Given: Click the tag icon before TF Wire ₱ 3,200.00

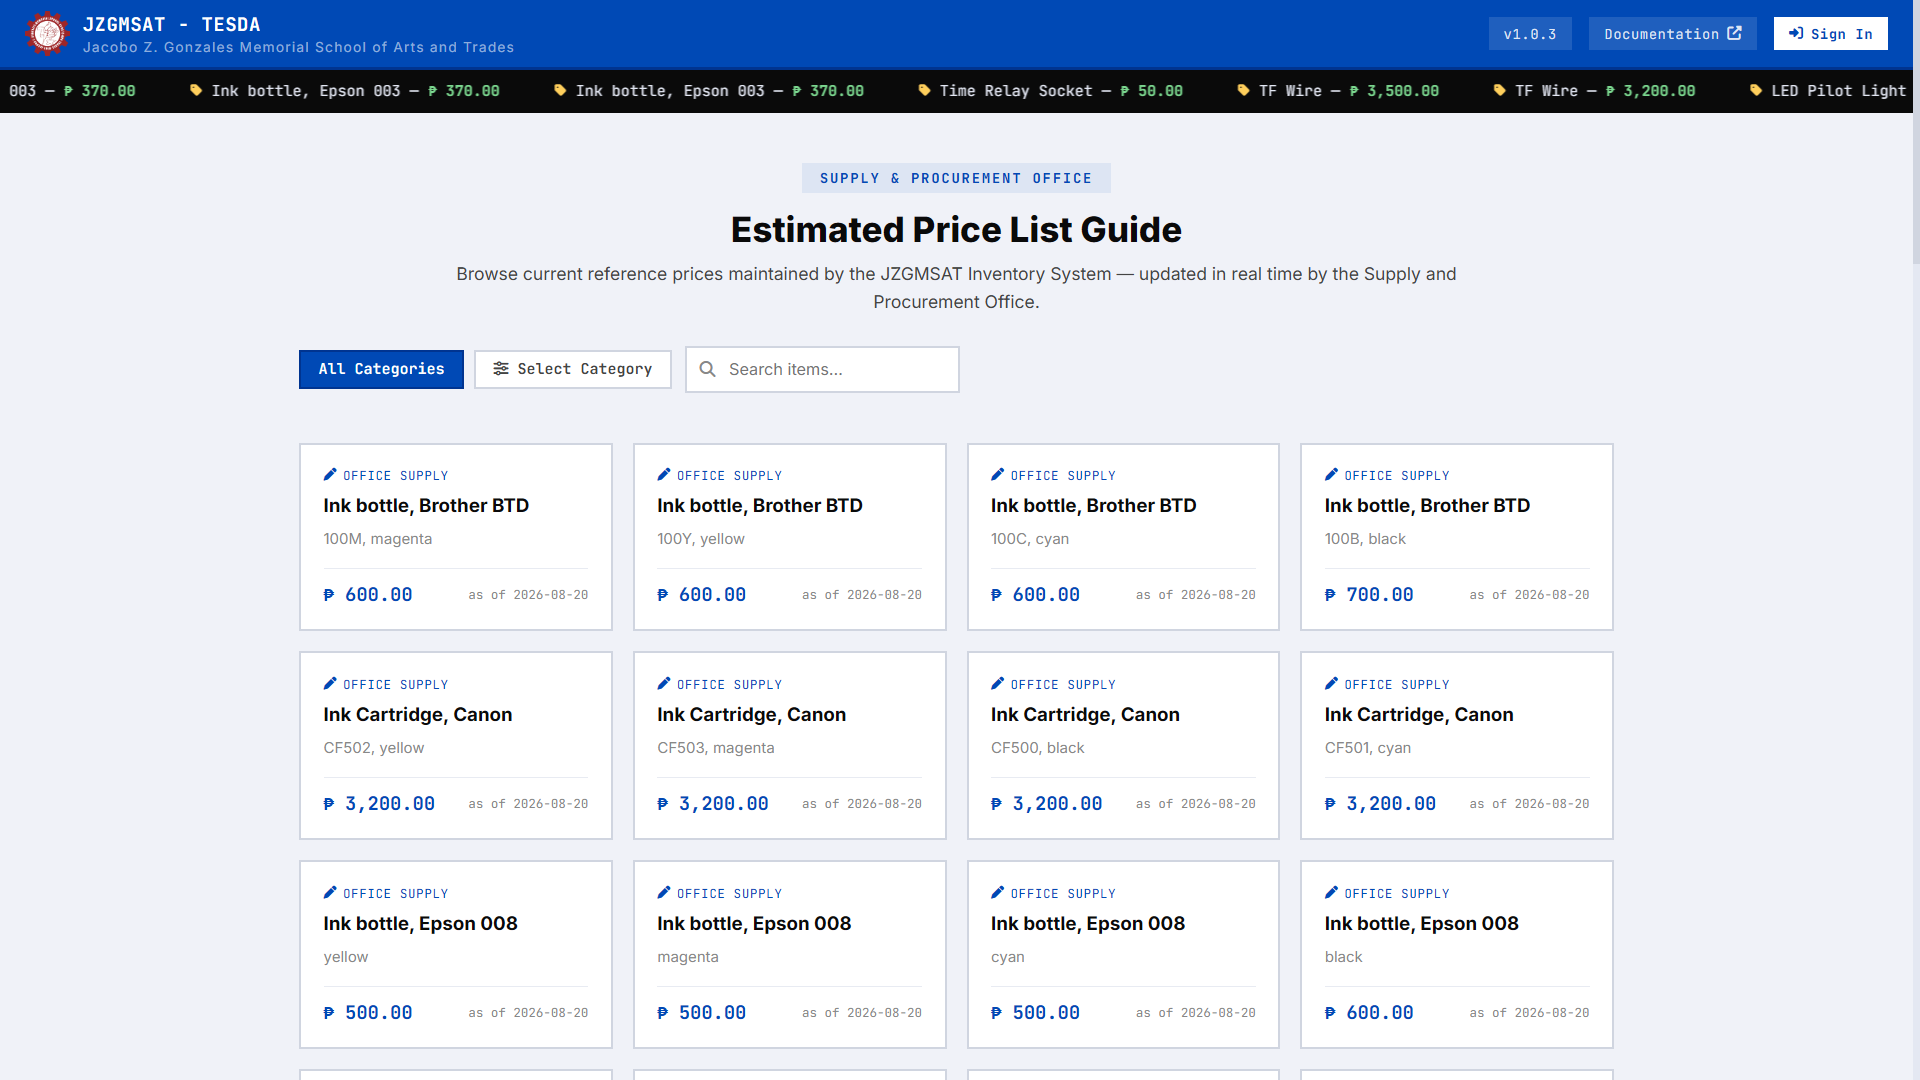Looking at the screenshot, I should 1499,91.
